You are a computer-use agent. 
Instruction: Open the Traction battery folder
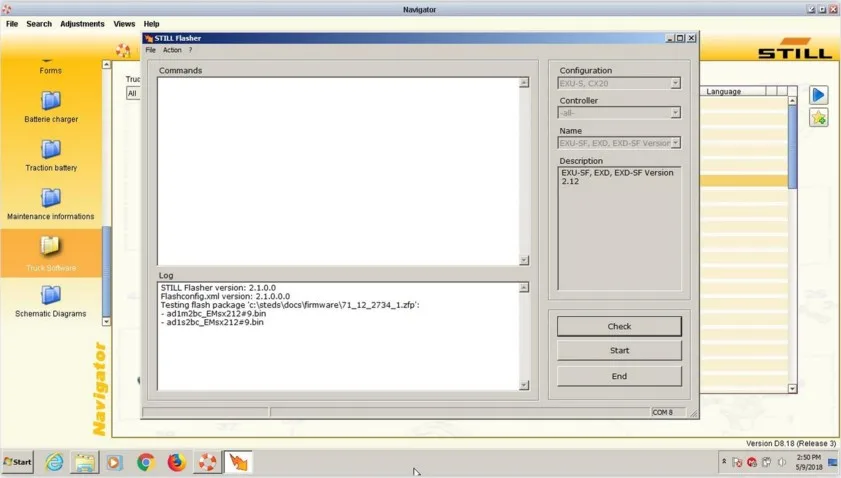pos(51,156)
